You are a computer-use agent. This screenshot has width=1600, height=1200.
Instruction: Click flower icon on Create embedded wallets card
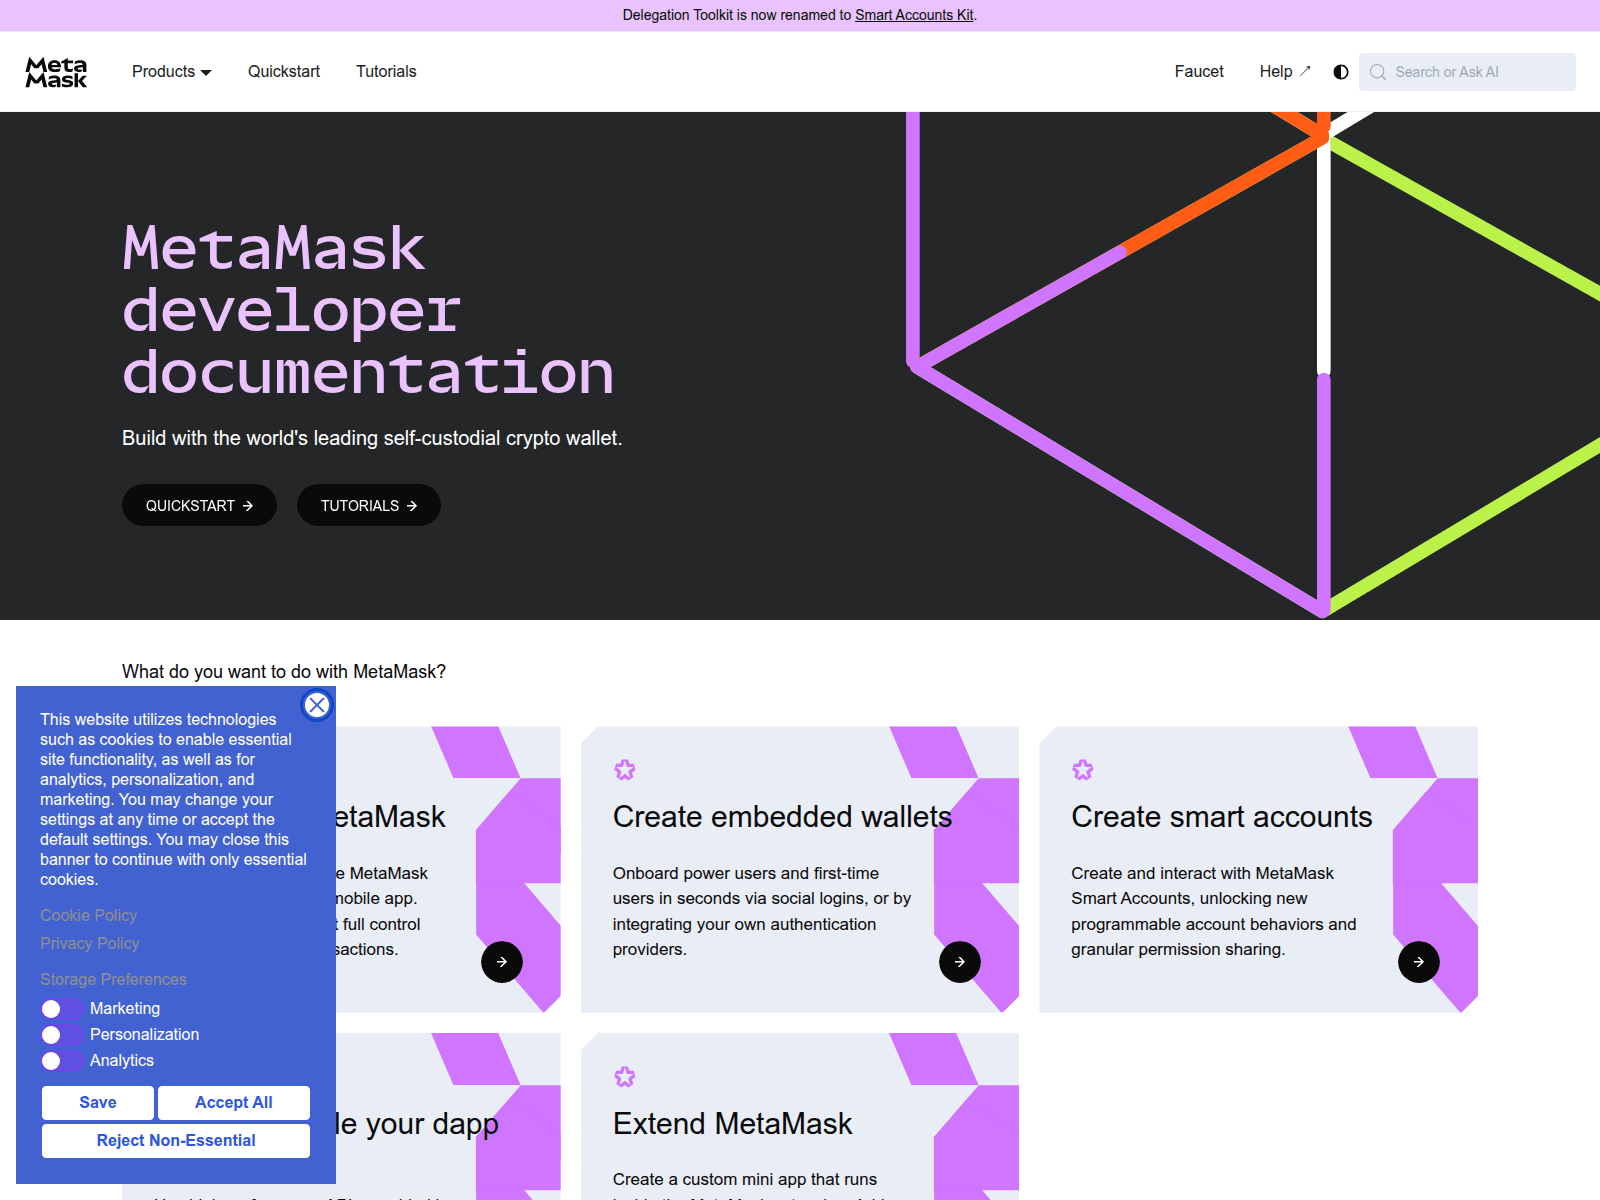pos(625,770)
